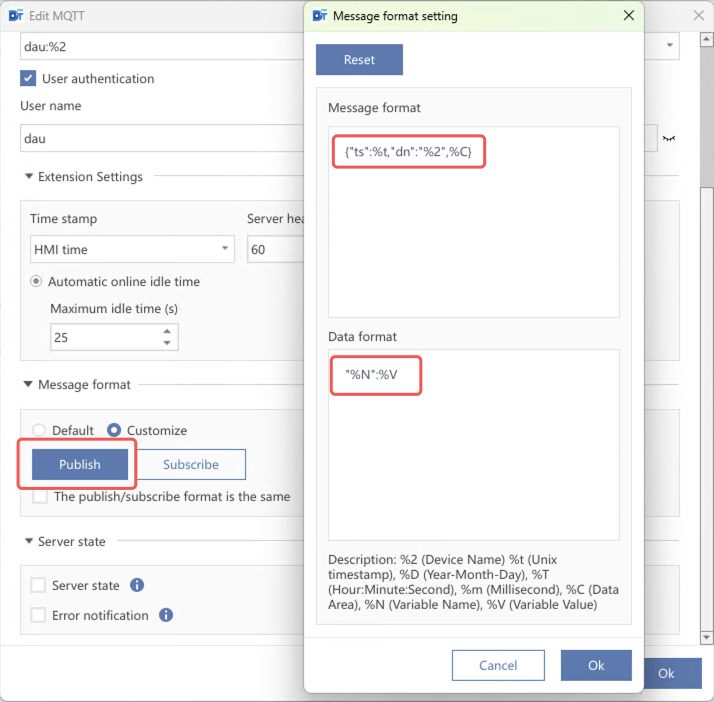
Task: Click the scrollbar down arrow of Edit MQTT
Action: tap(707, 637)
